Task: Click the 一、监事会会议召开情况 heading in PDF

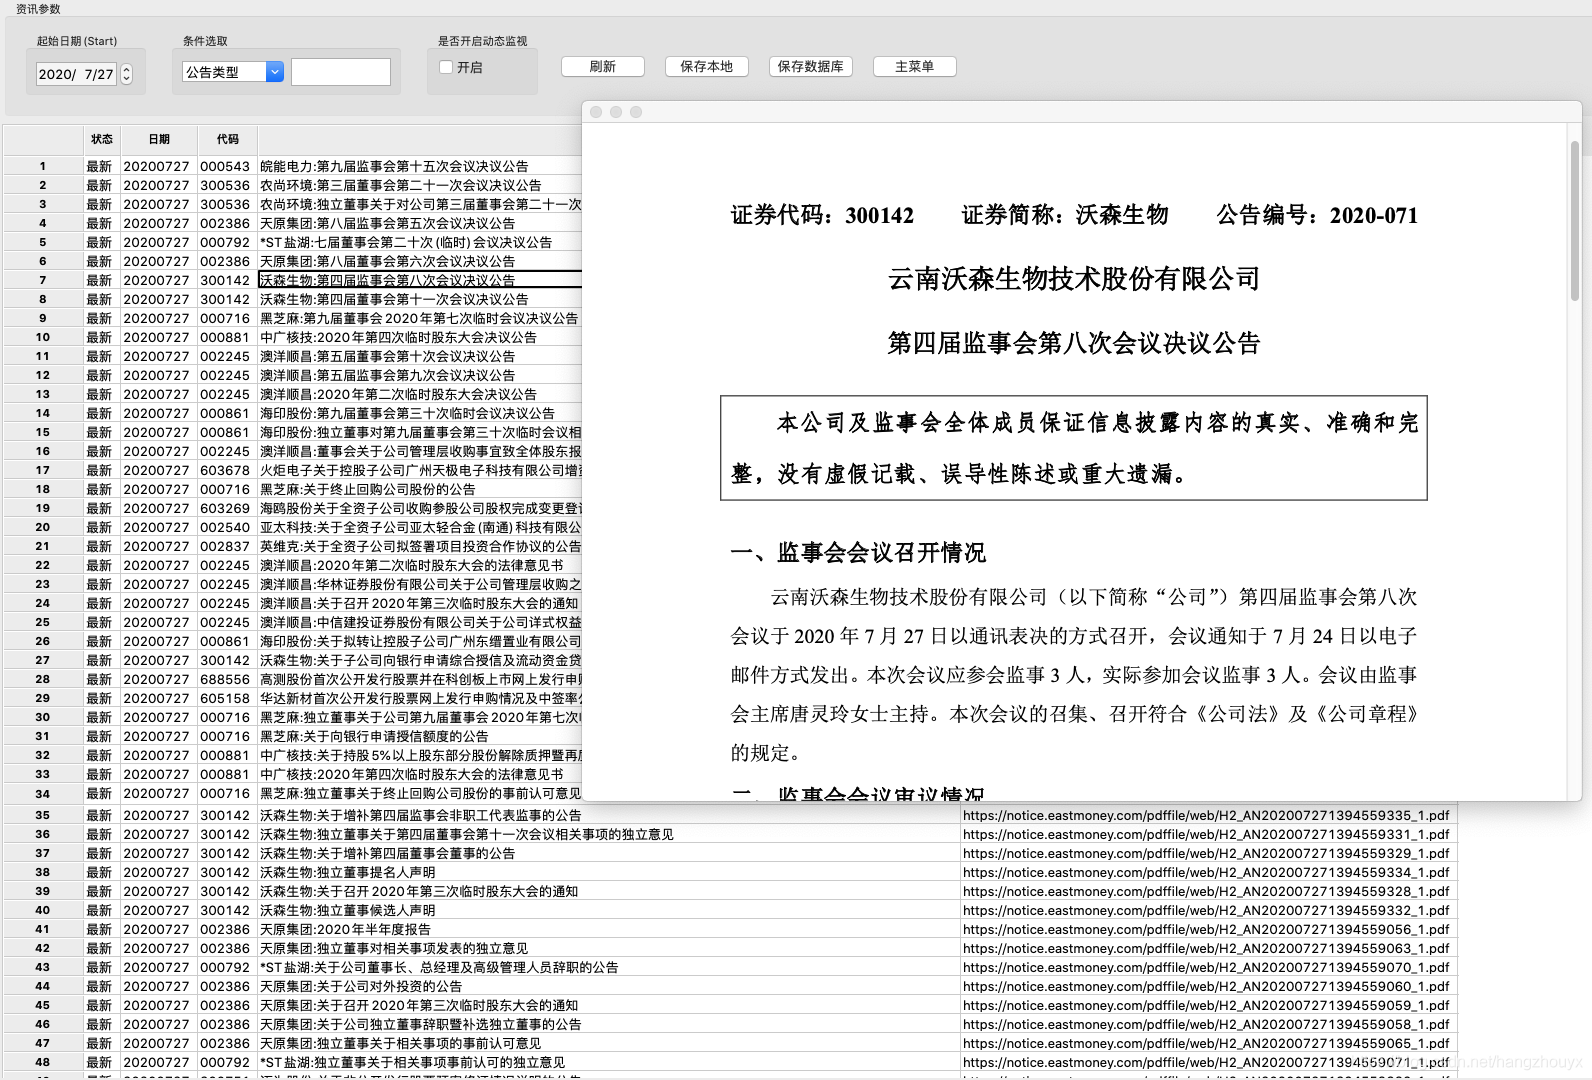Action: pyautogui.click(x=858, y=553)
